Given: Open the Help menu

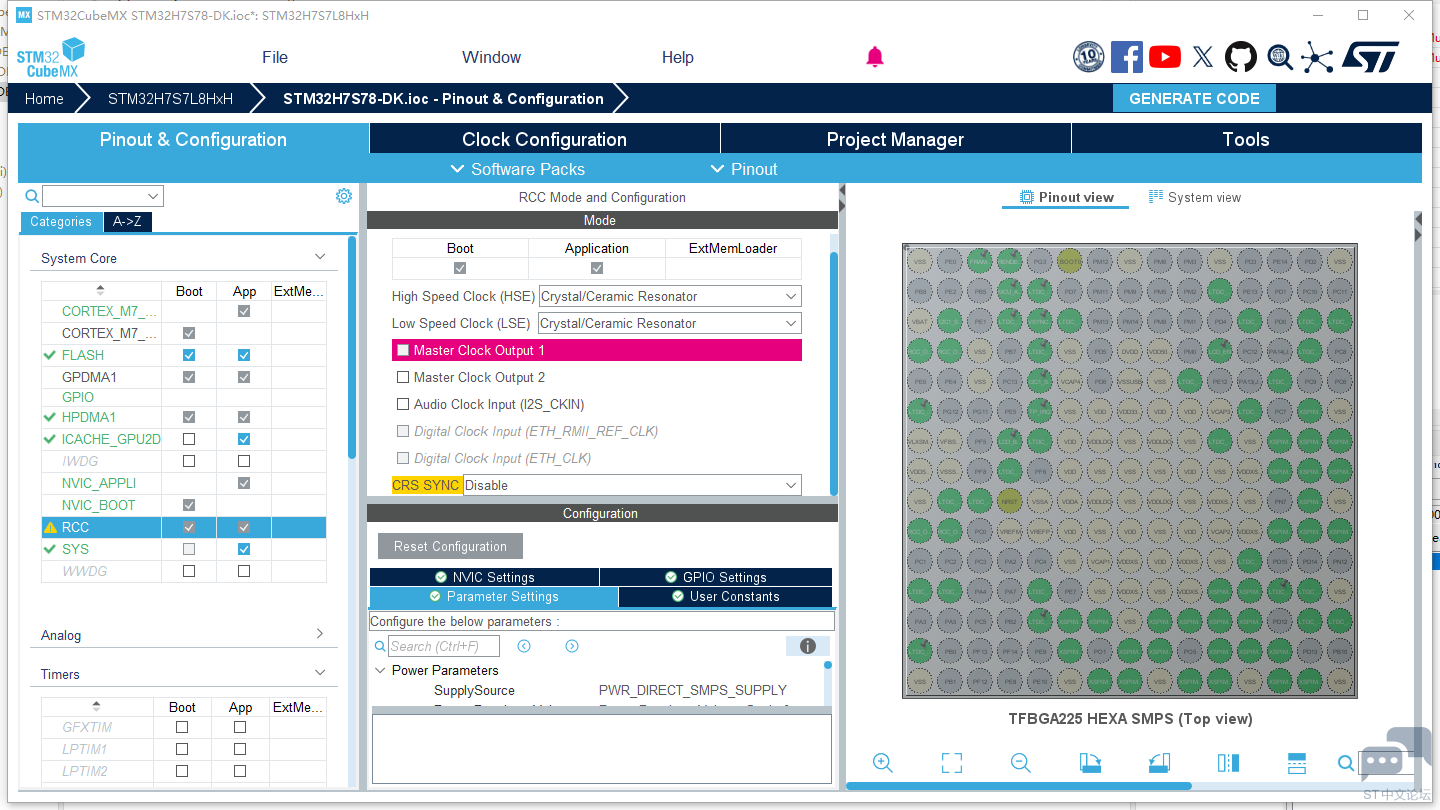Looking at the screenshot, I should (x=677, y=57).
